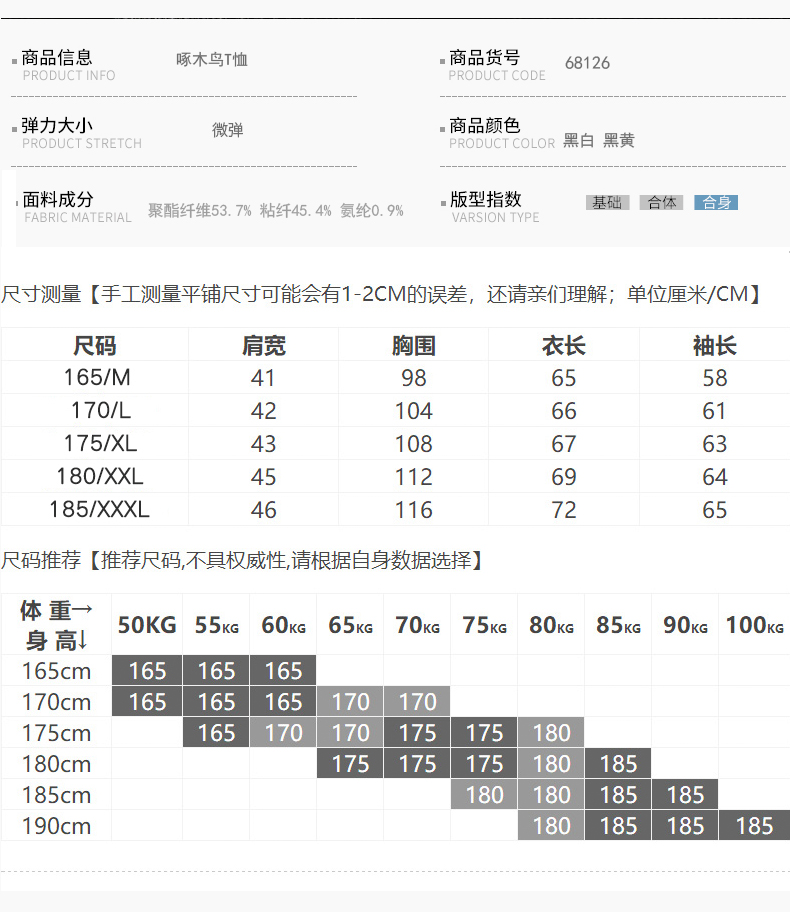Image resolution: width=790 pixels, height=912 pixels.
Task: Click the 尺码 column header
Action: coord(95,346)
